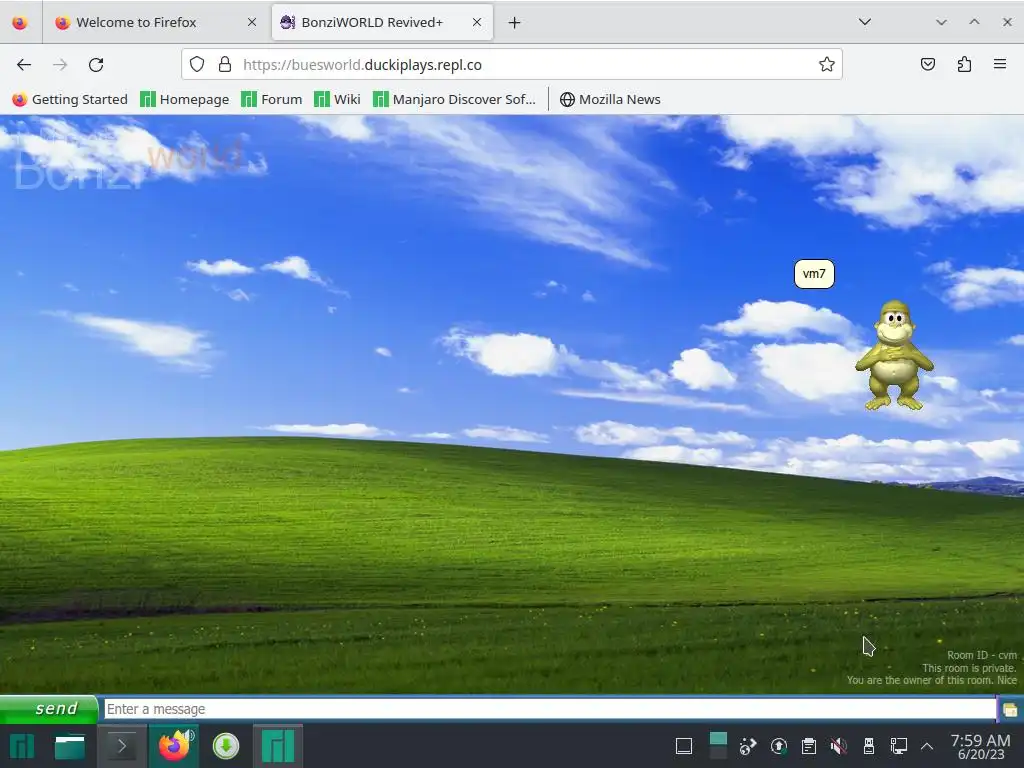Launch terminal from the taskbar

click(x=121, y=746)
